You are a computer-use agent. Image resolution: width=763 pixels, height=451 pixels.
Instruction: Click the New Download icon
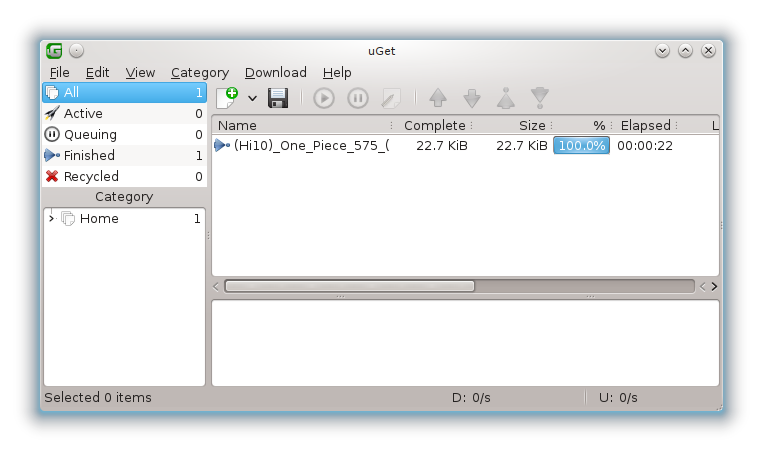227,97
